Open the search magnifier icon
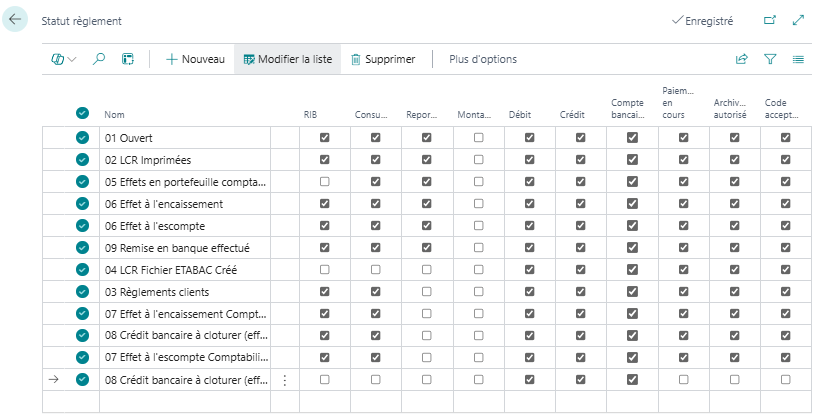 pos(99,59)
